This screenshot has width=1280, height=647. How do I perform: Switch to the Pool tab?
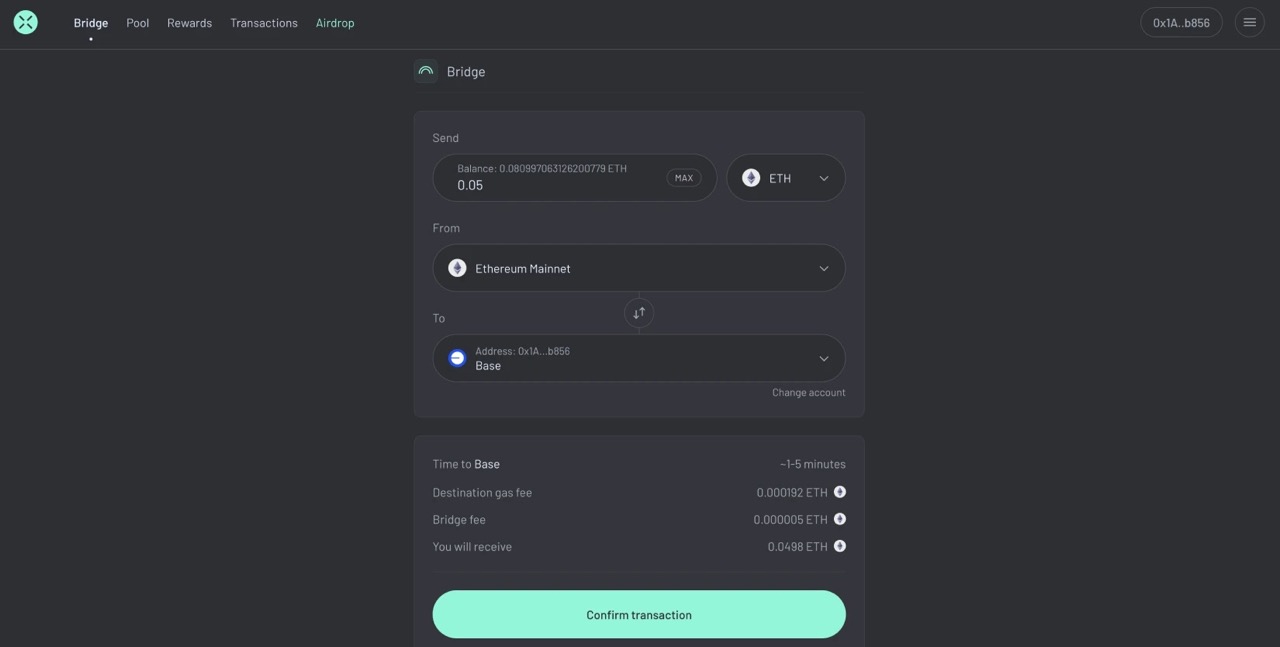[x=137, y=21]
